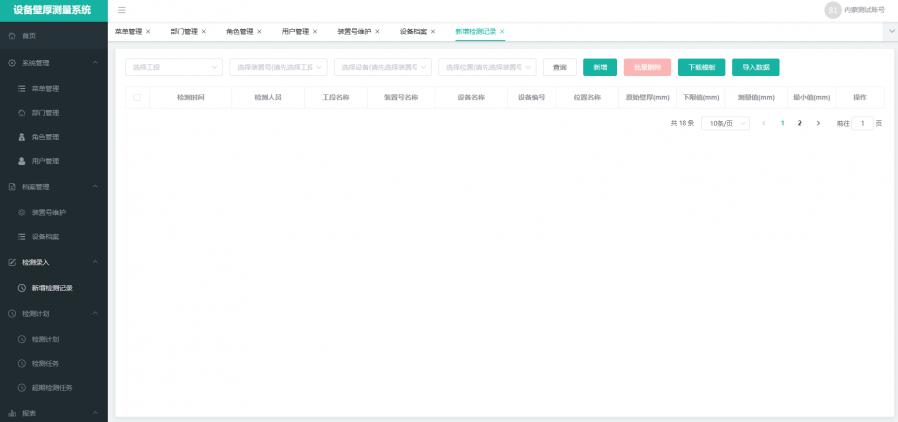Click the user avatar at top right
Screen dimensions: 898x422
point(832,10)
